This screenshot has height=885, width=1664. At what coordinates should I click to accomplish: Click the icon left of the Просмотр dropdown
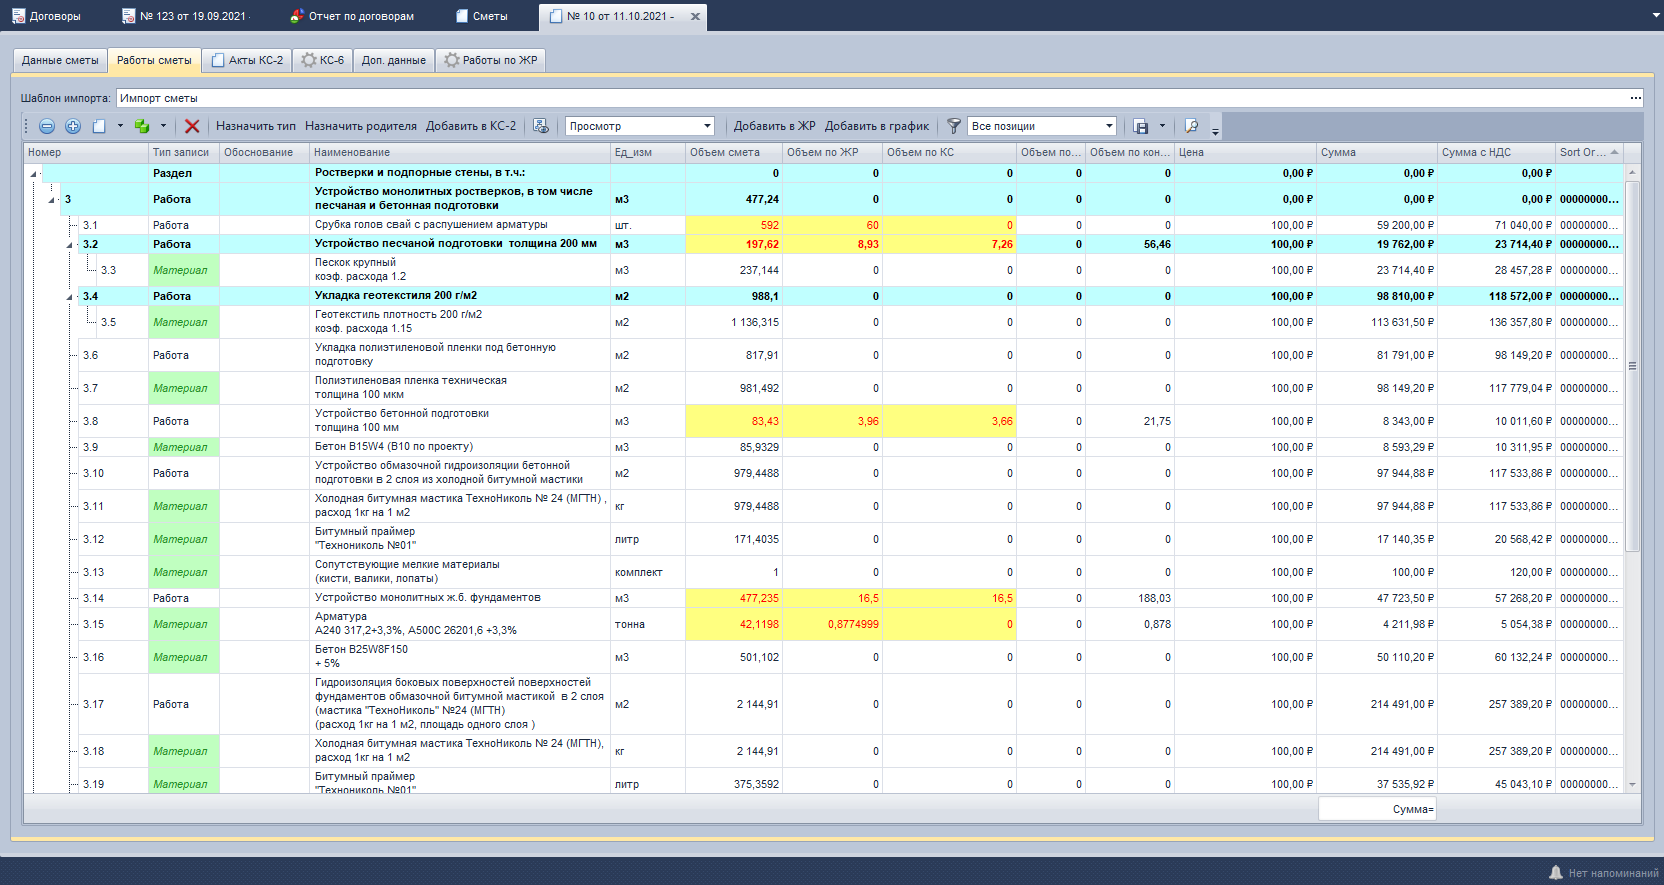541,126
